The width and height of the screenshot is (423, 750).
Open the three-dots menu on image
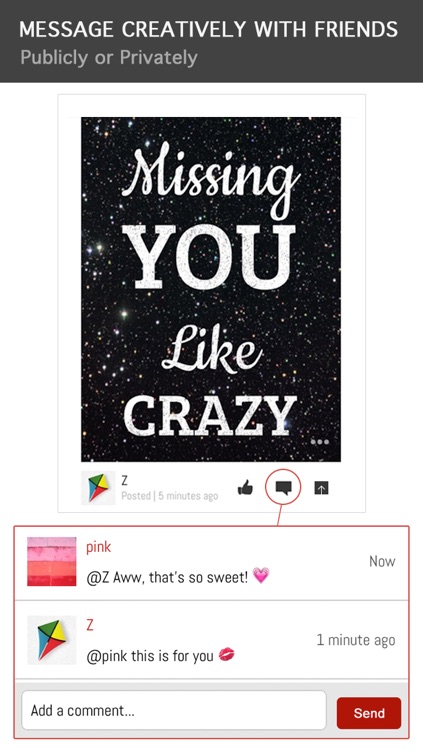click(320, 442)
